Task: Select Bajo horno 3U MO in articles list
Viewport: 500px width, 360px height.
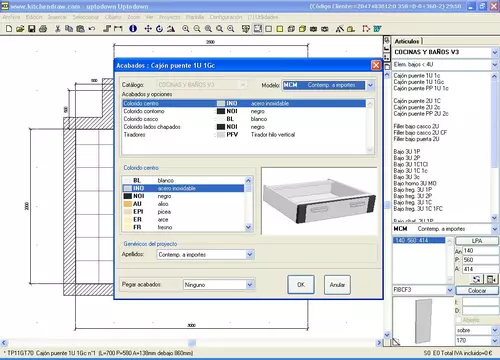Action: coord(415,183)
